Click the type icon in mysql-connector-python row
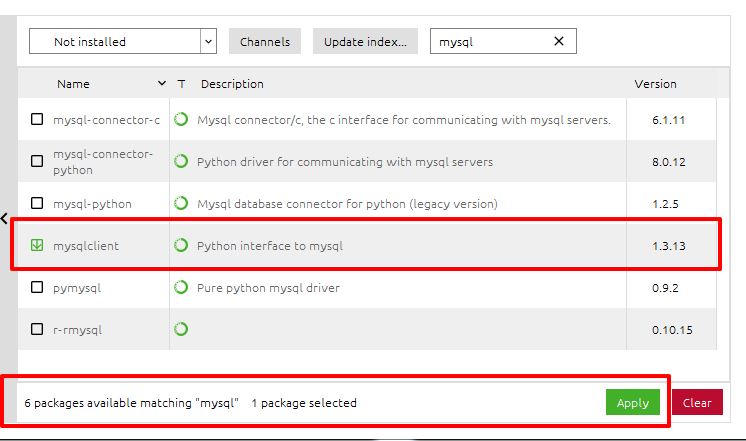Viewport: 746px width, 441px height. [181, 161]
